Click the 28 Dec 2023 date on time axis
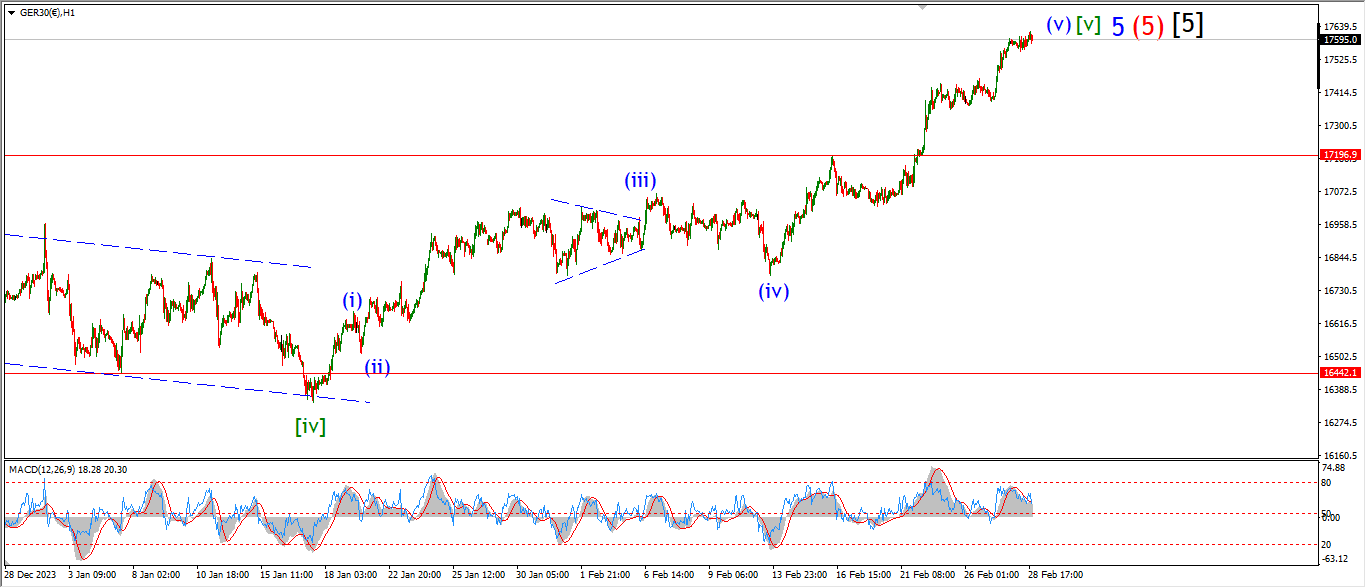The width and height of the screenshot is (1366, 588). tap(30, 575)
